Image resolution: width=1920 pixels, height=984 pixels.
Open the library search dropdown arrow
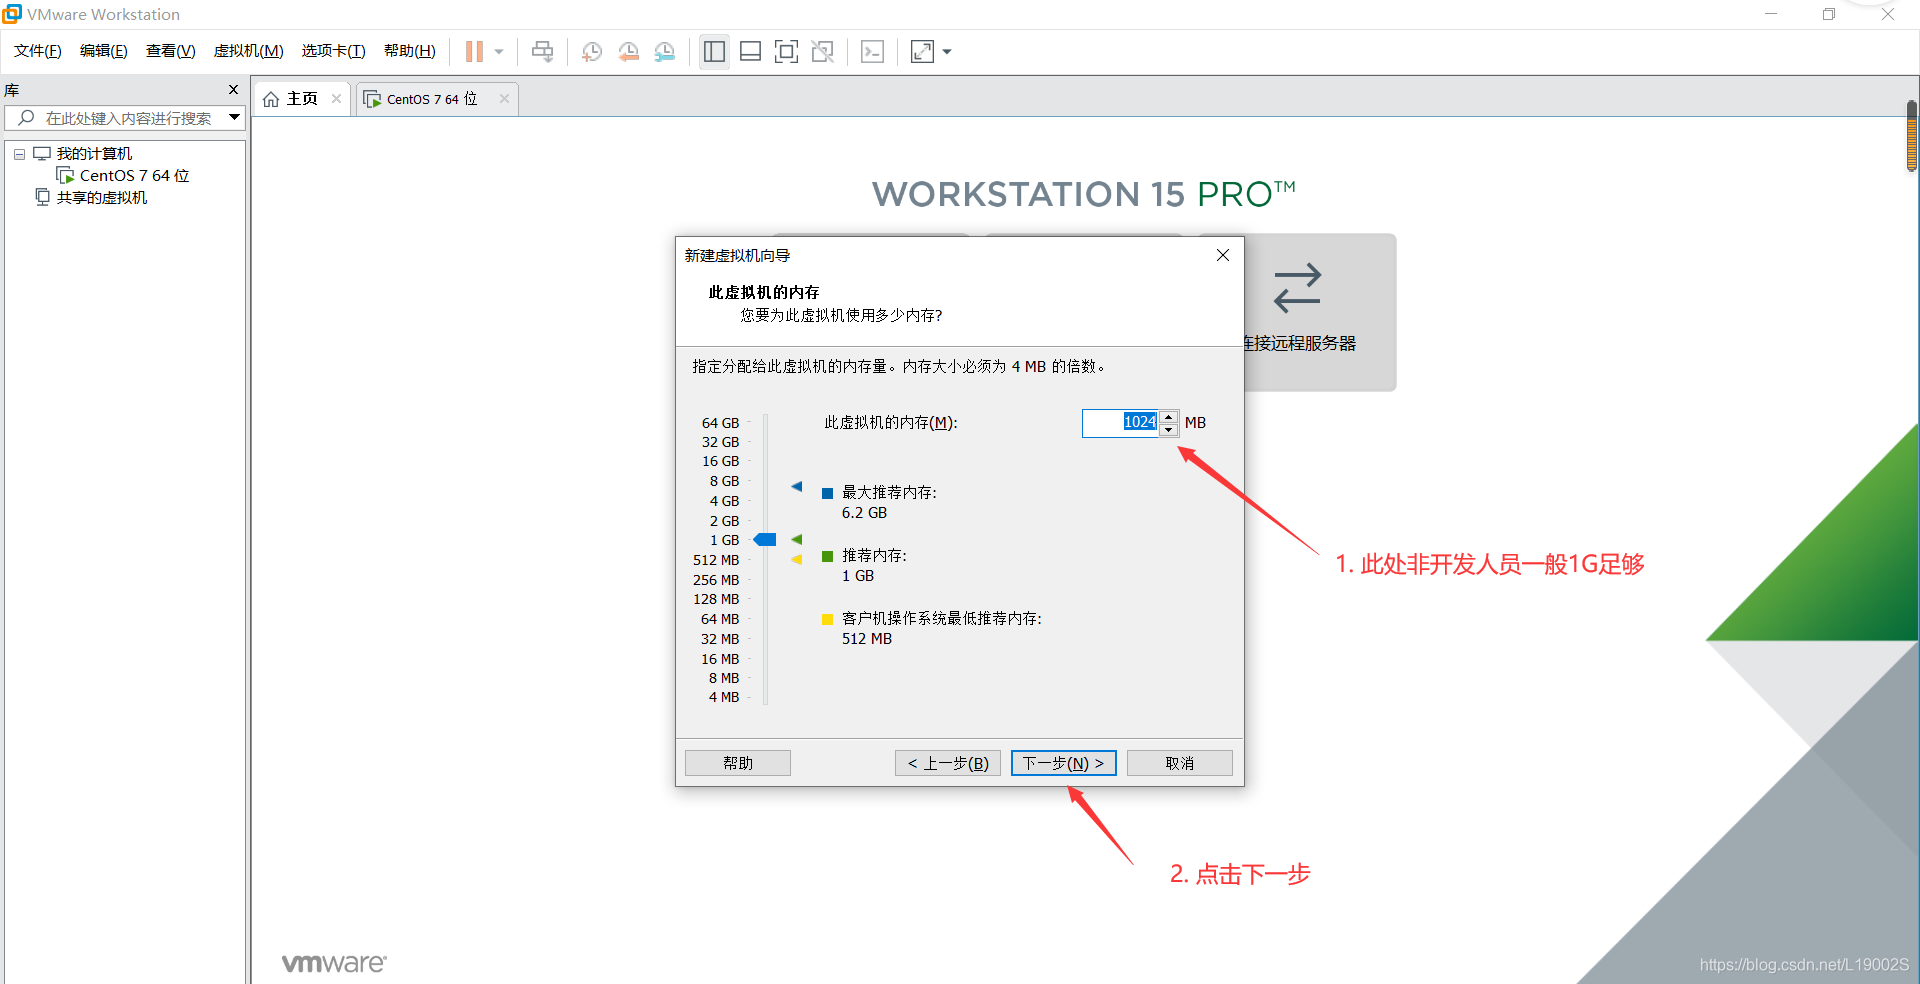(x=234, y=118)
